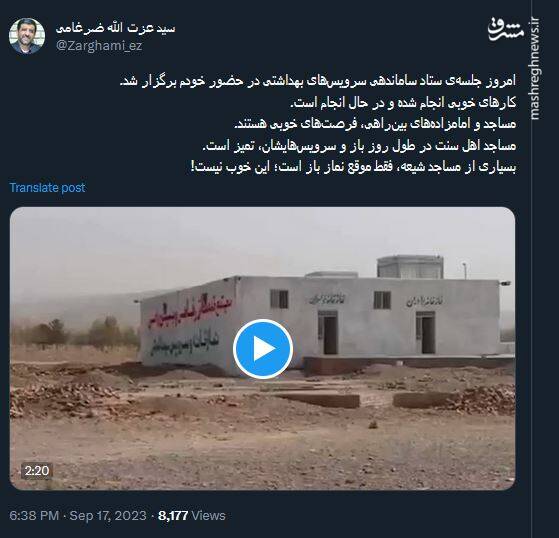The image size is (559, 538).
Task: Click the 2:20 video duration badge
Action: (37, 471)
